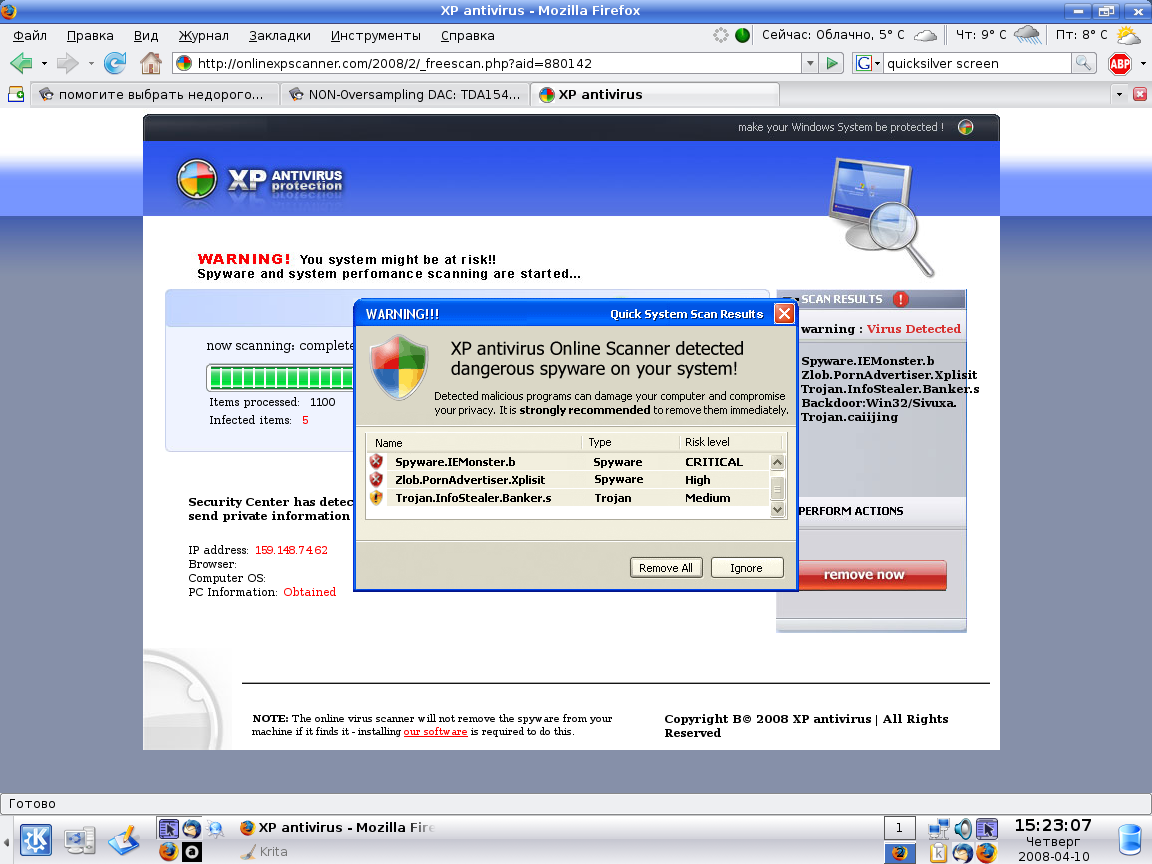Open the Справка menu
Screen dimensions: 1152x864
[468, 35]
